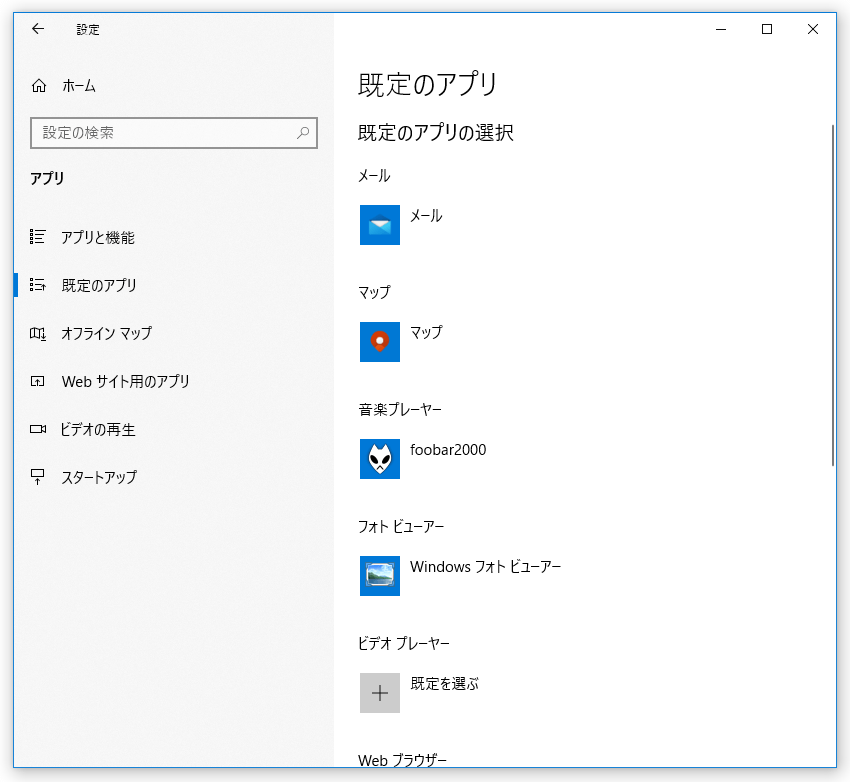Change default maps app labeled マップ

426,332
